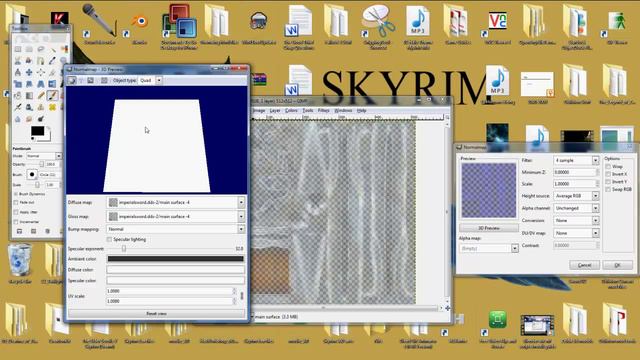Click OK in Normalmap dialog
640x360 pixels.
click(x=617, y=265)
